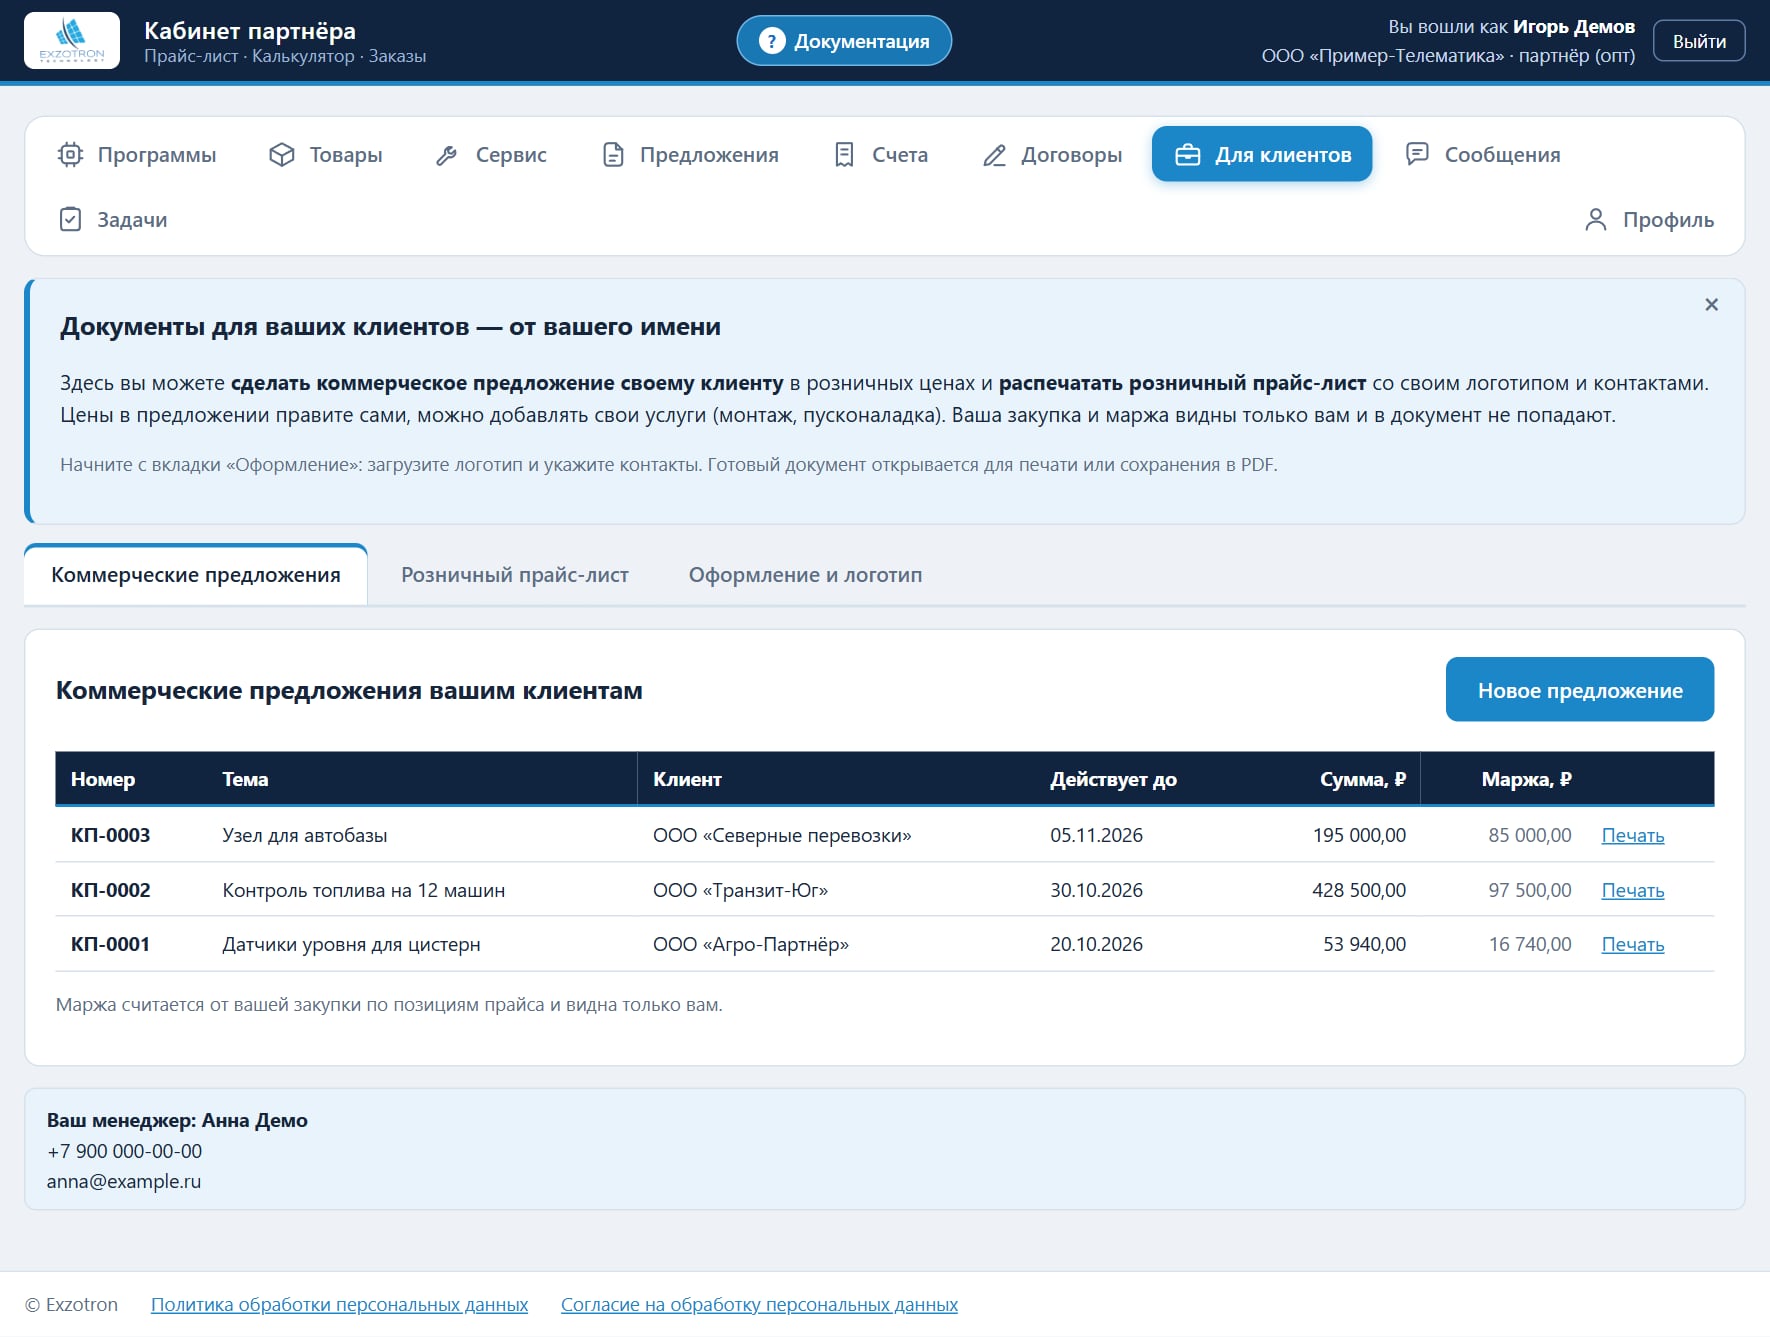
Task: Click the Профиль person icon
Action: pos(1596,220)
